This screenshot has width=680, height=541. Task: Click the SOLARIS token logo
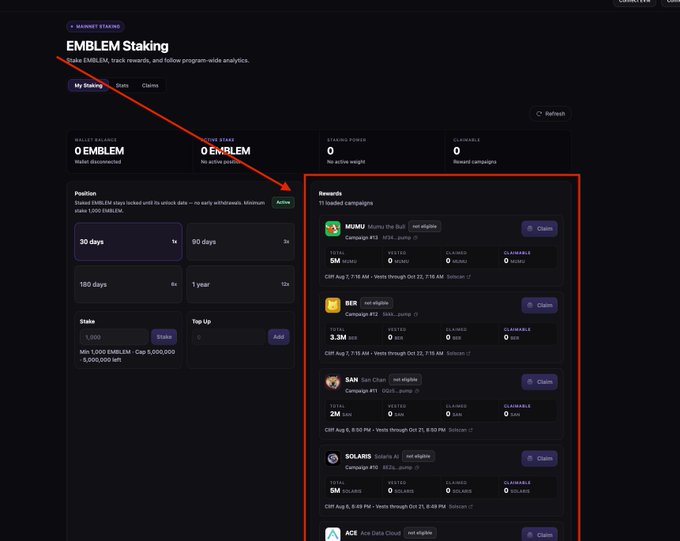pyautogui.click(x=333, y=459)
